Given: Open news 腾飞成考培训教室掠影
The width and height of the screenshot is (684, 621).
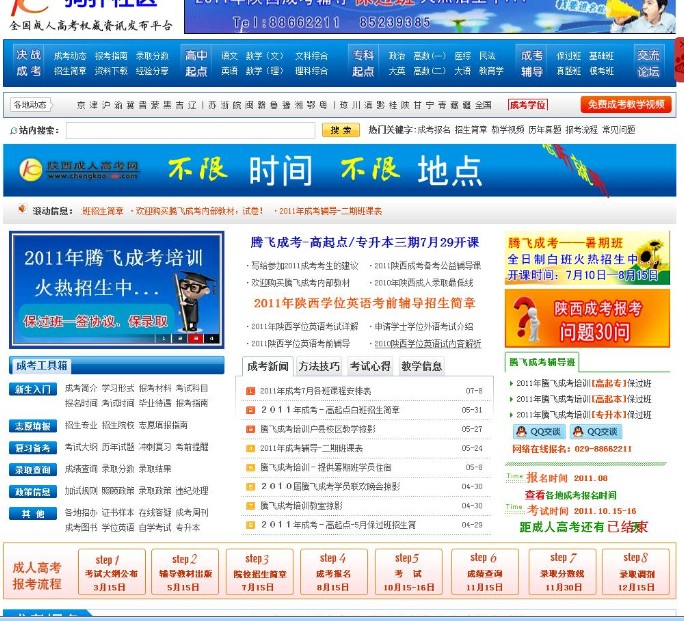Looking at the screenshot, I should tap(301, 506).
